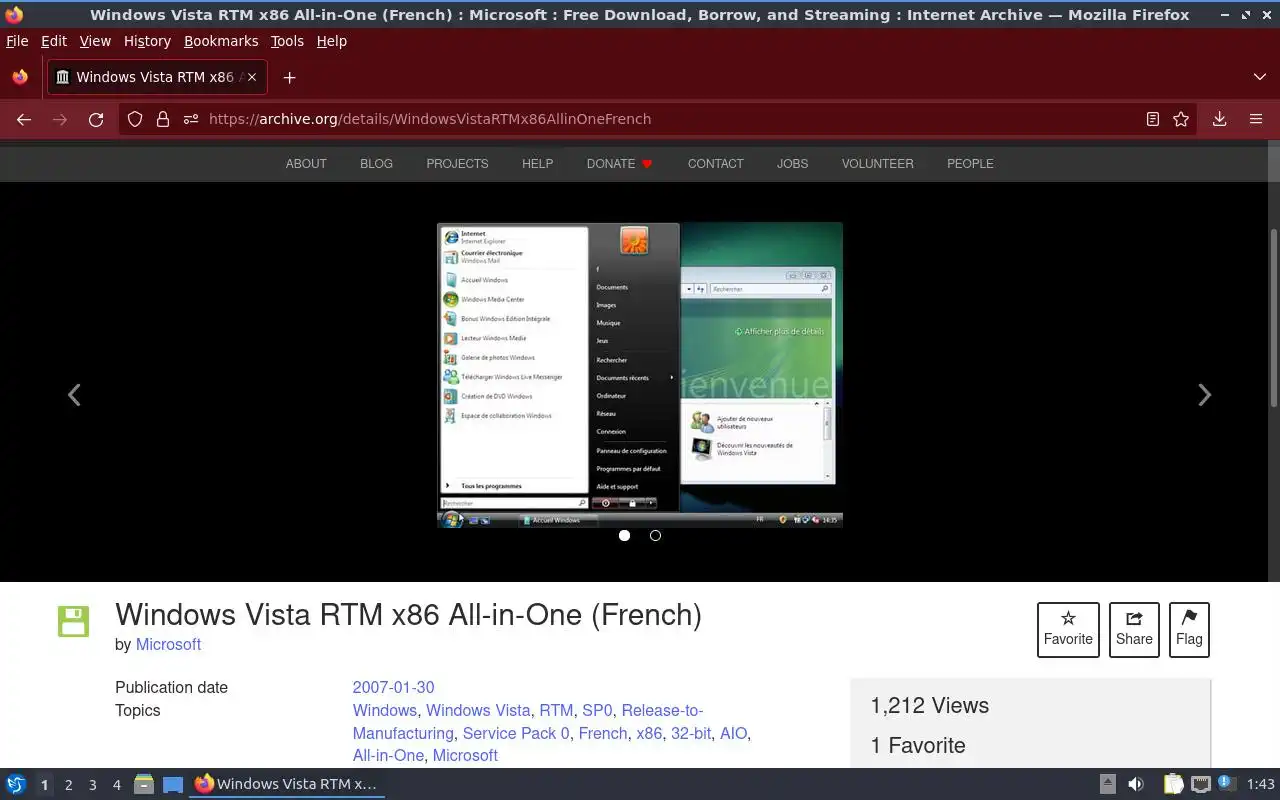Open the network status tray icon
The height and width of the screenshot is (800, 1280).
1200,784
